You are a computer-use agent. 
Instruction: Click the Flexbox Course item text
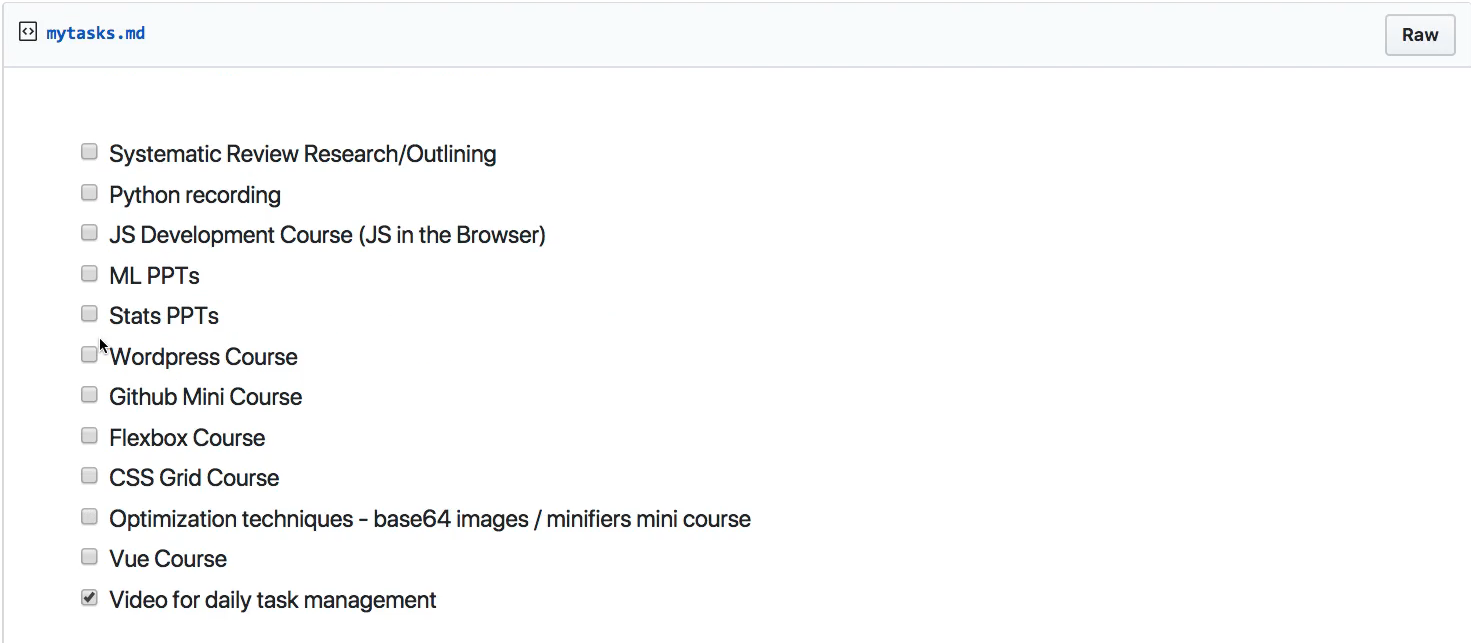(x=187, y=438)
